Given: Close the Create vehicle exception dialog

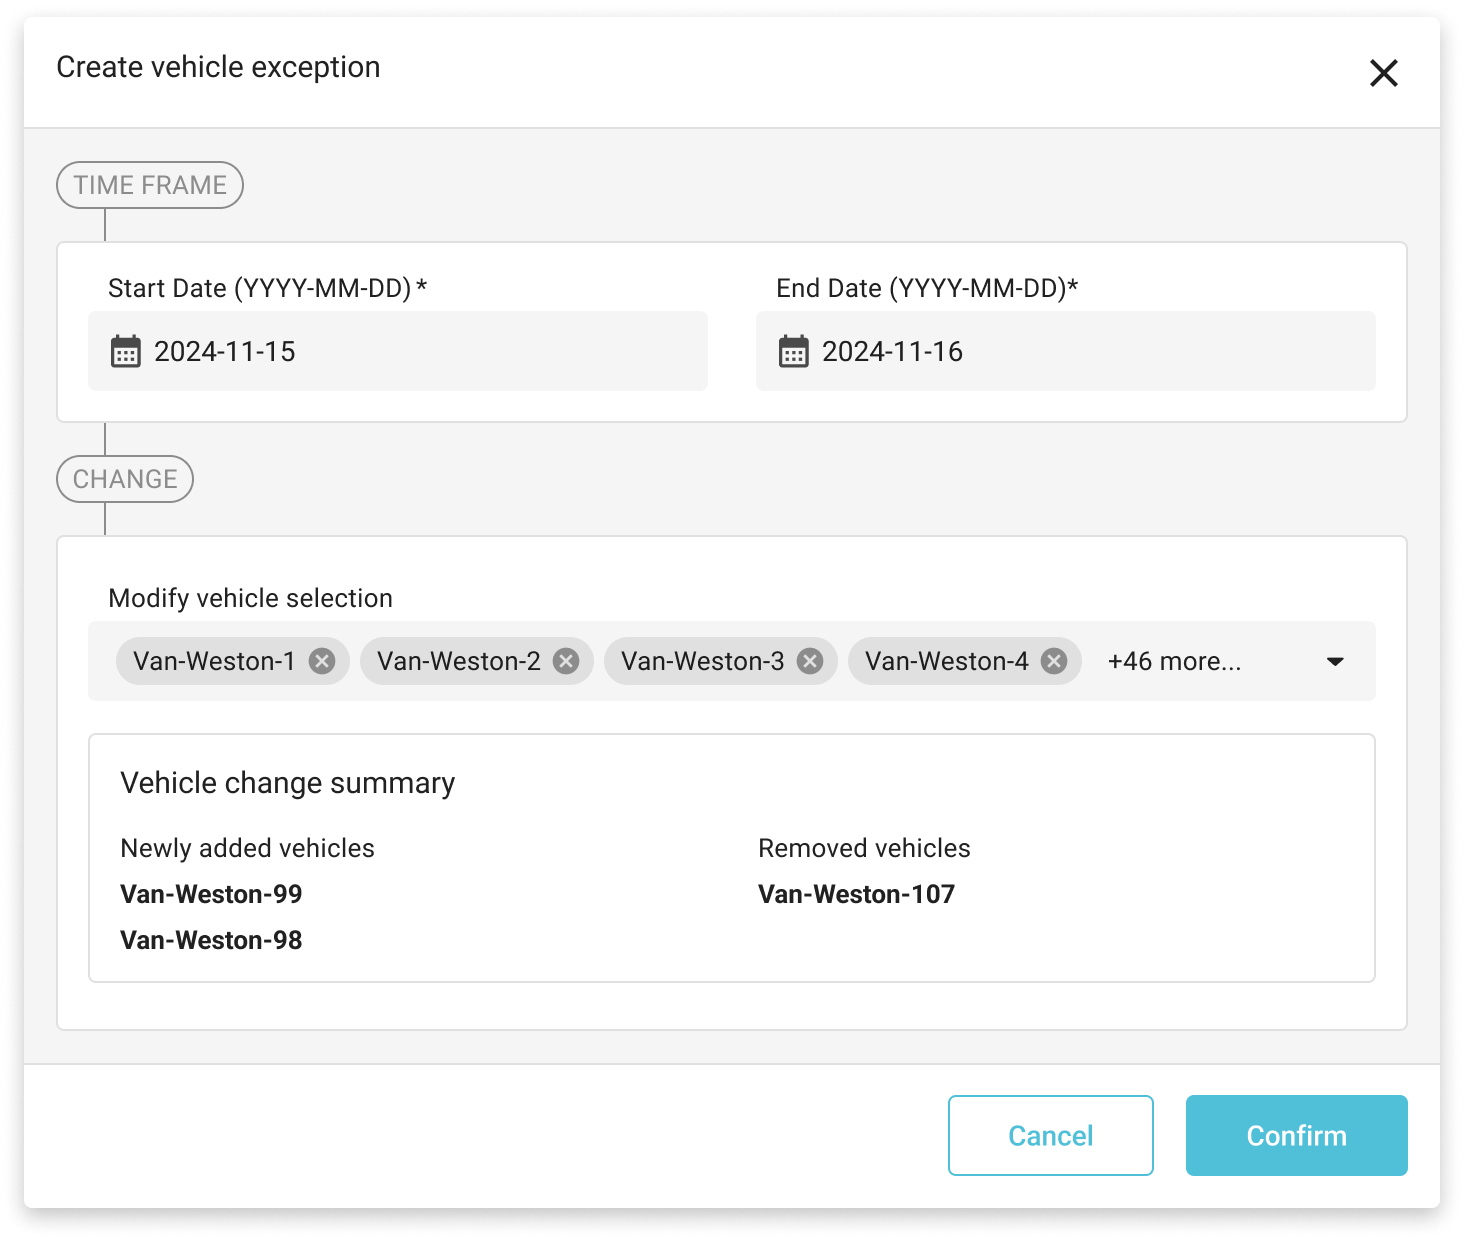Looking at the screenshot, I should (1383, 73).
